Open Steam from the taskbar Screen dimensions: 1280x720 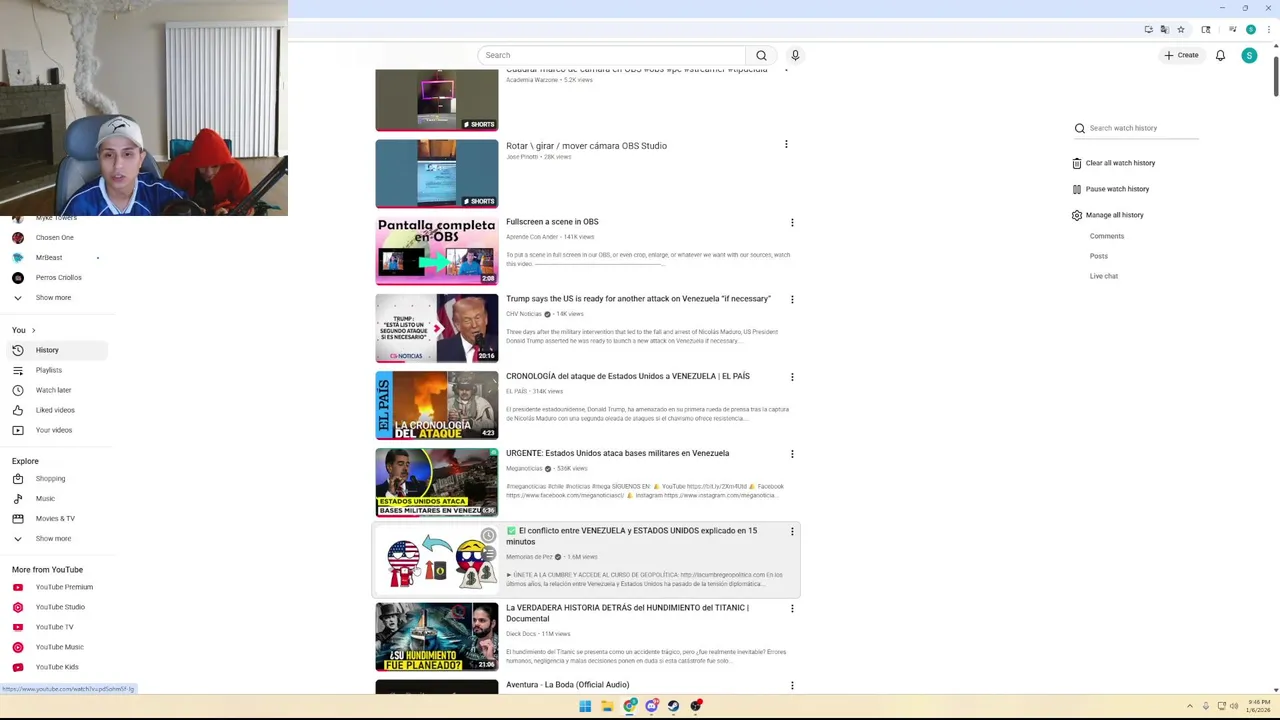[674, 706]
